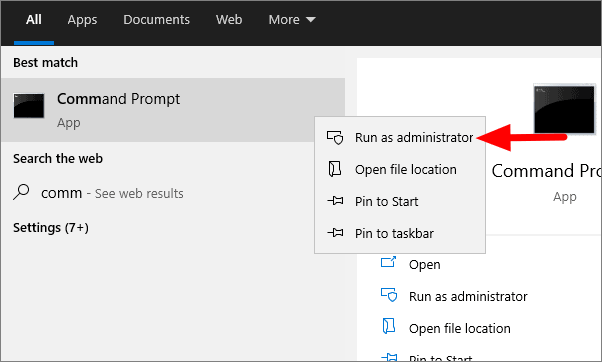Expand the Settings (7+) results group
The height and width of the screenshot is (362, 602).
[51, 228]
